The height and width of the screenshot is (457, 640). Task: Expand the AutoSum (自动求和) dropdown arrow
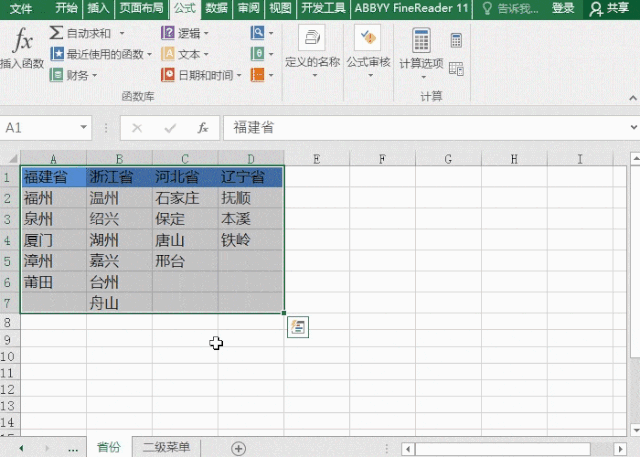(122, 33)
